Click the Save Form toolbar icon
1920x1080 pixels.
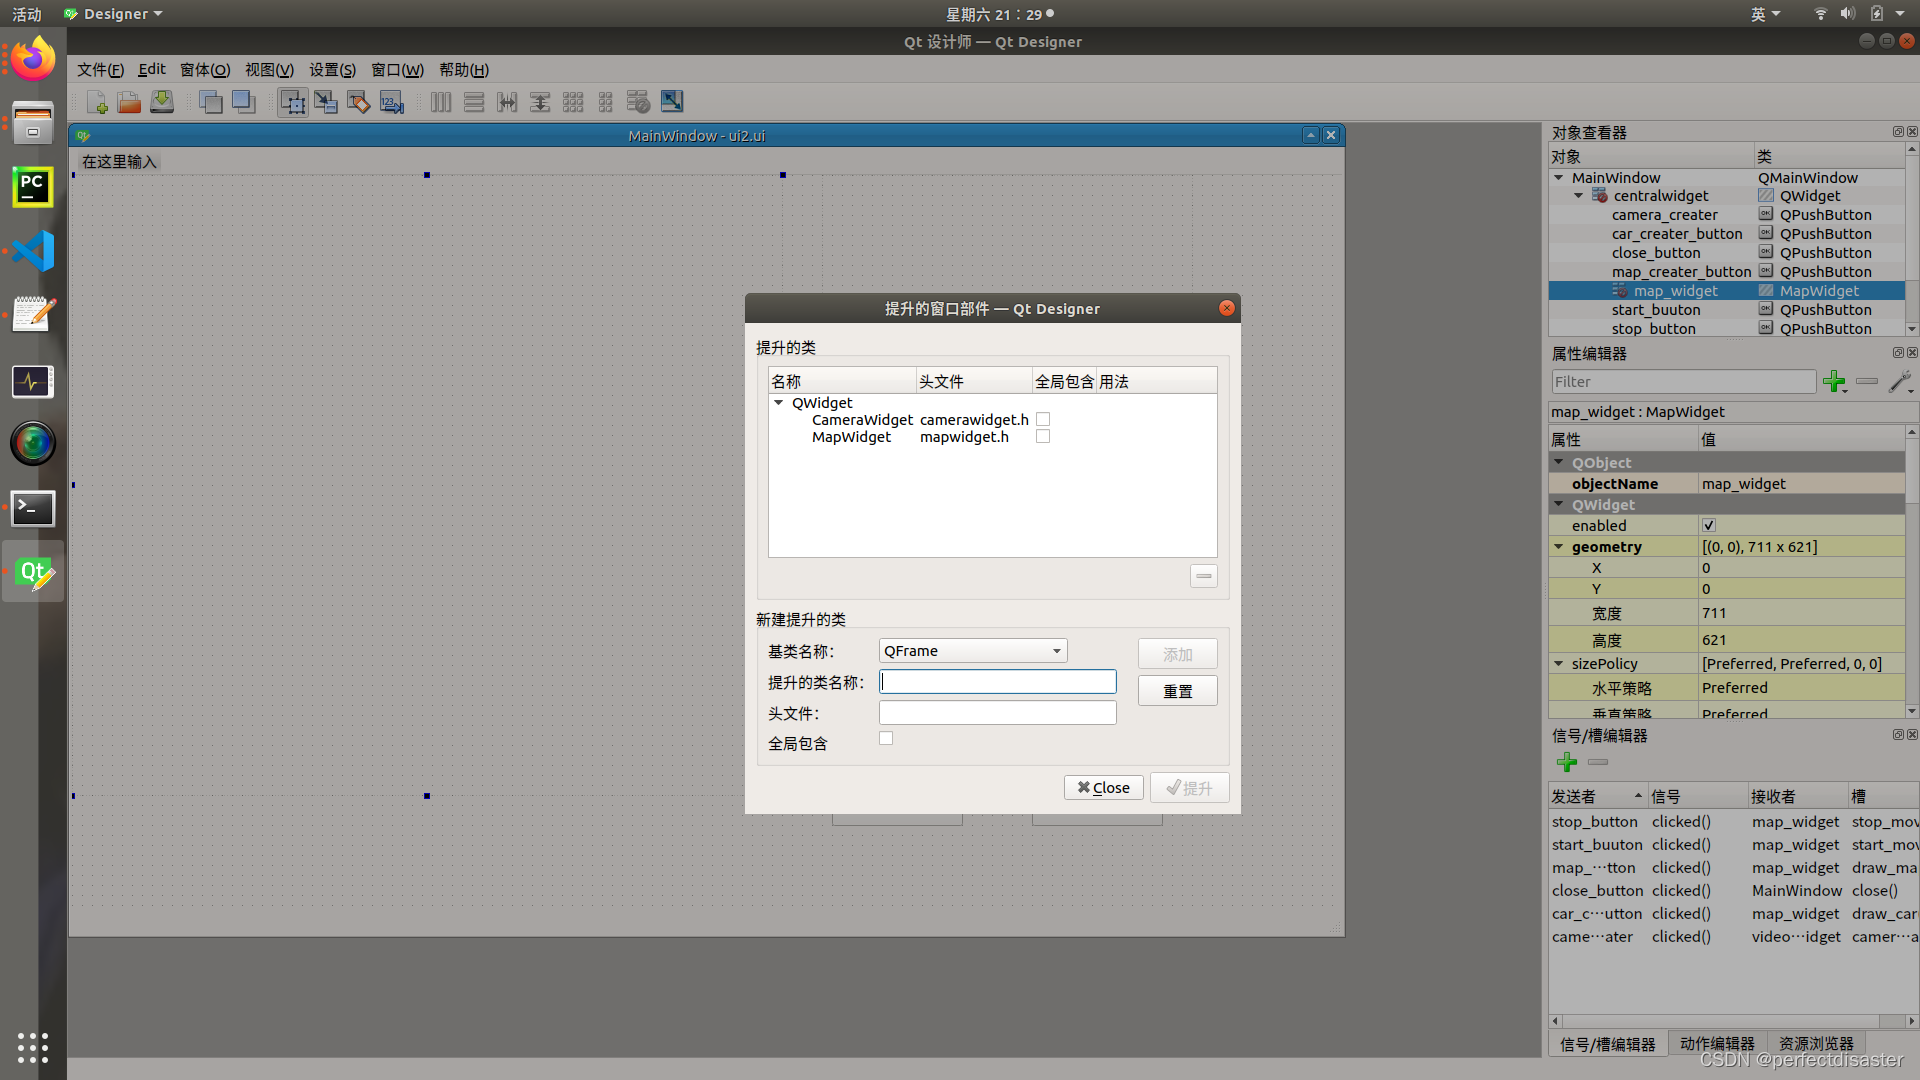162,102
